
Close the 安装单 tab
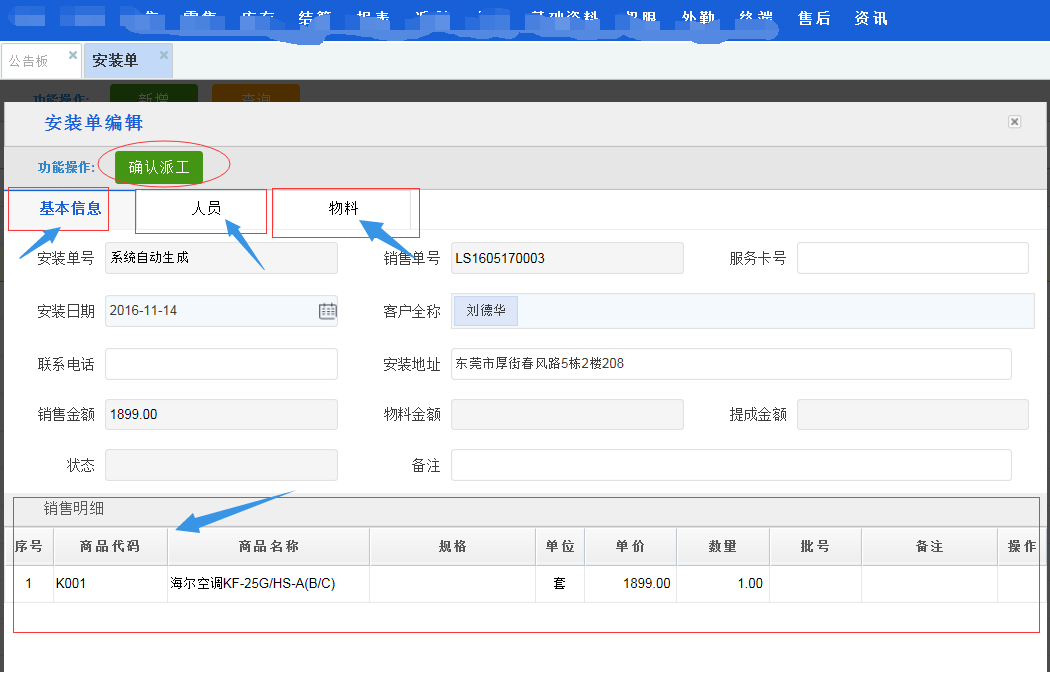(x=163, y=55)
